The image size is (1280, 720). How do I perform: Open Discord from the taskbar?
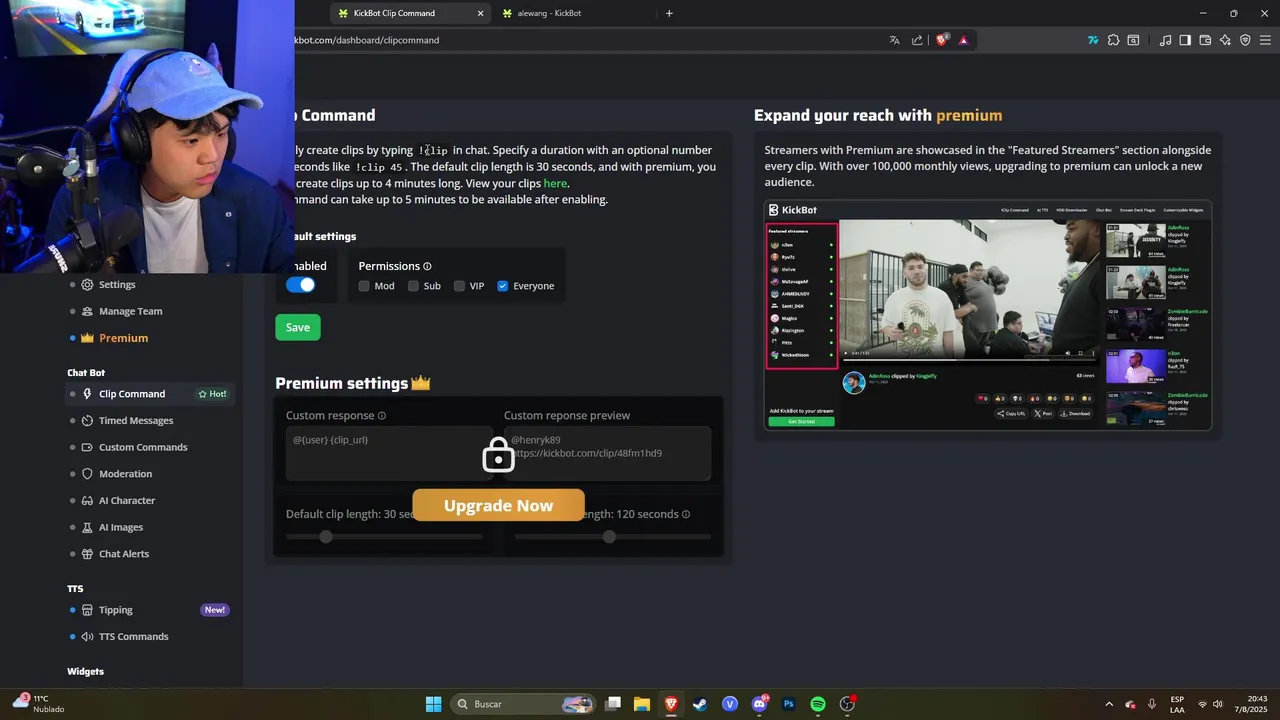(x=760, y=704)
